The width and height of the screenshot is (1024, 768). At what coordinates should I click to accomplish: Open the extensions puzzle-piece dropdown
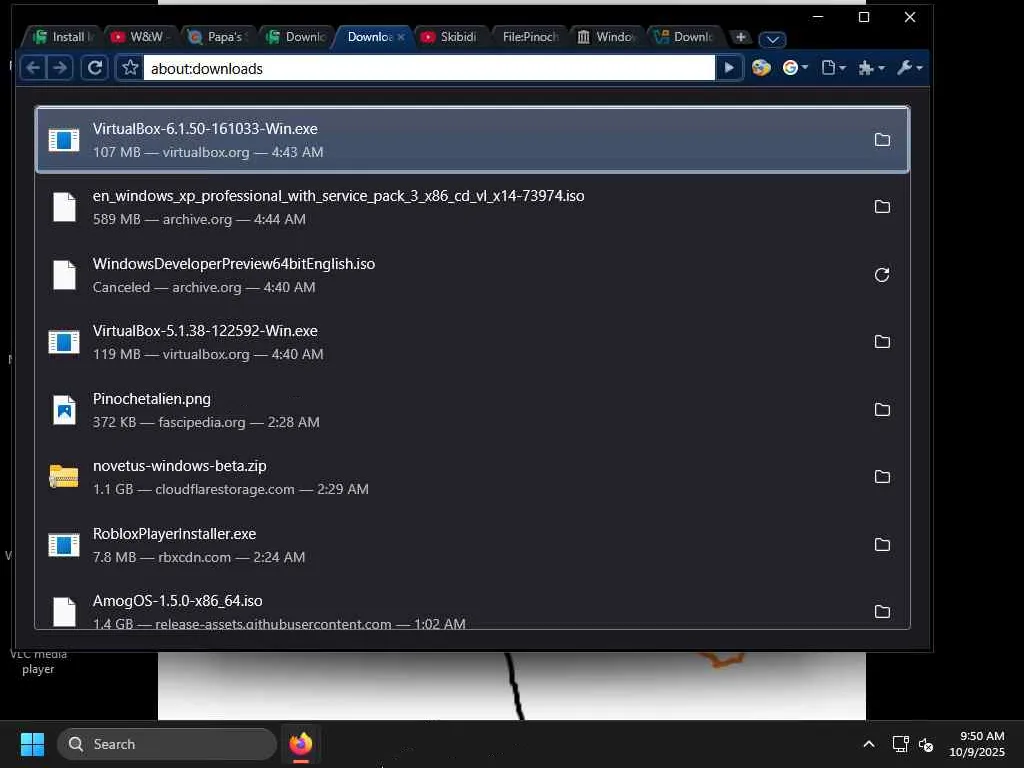871,68
